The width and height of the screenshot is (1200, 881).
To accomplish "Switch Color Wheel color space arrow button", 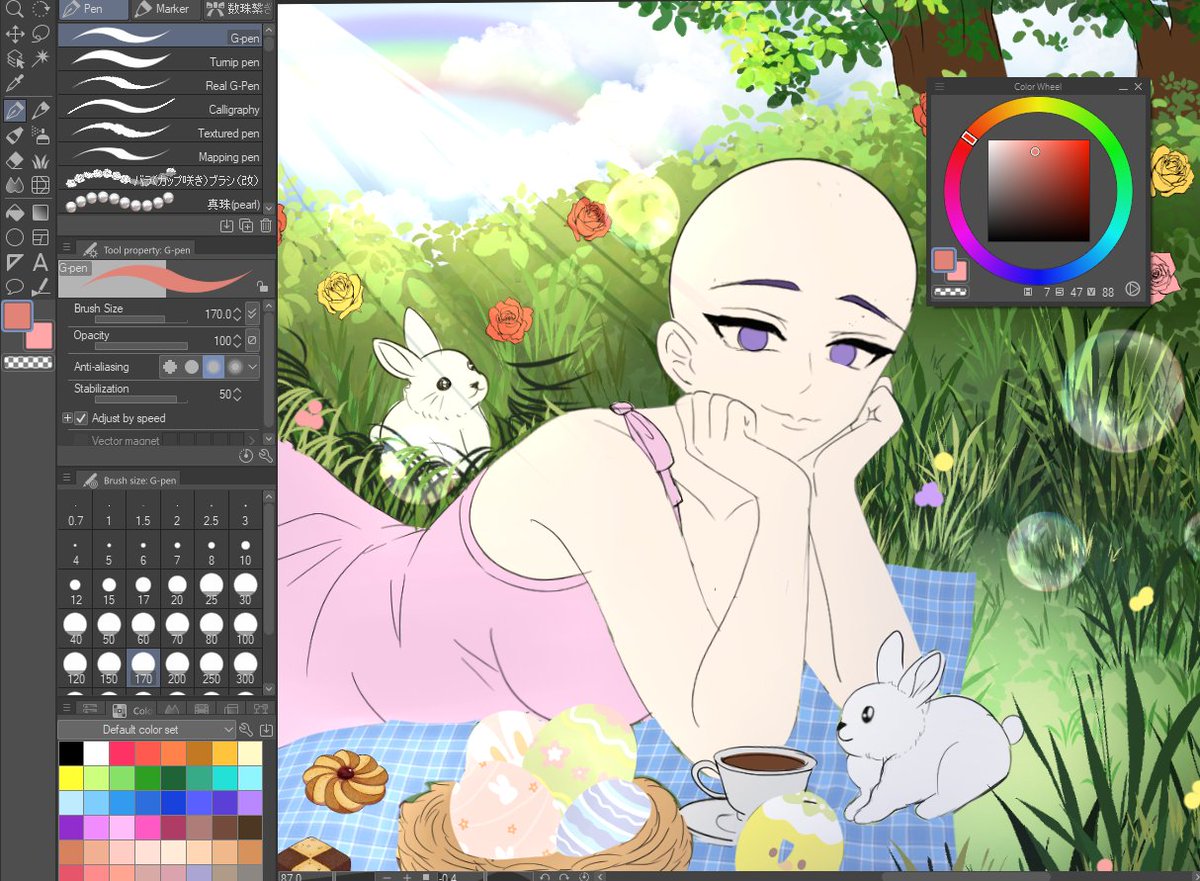I will tap(1133, 289).
